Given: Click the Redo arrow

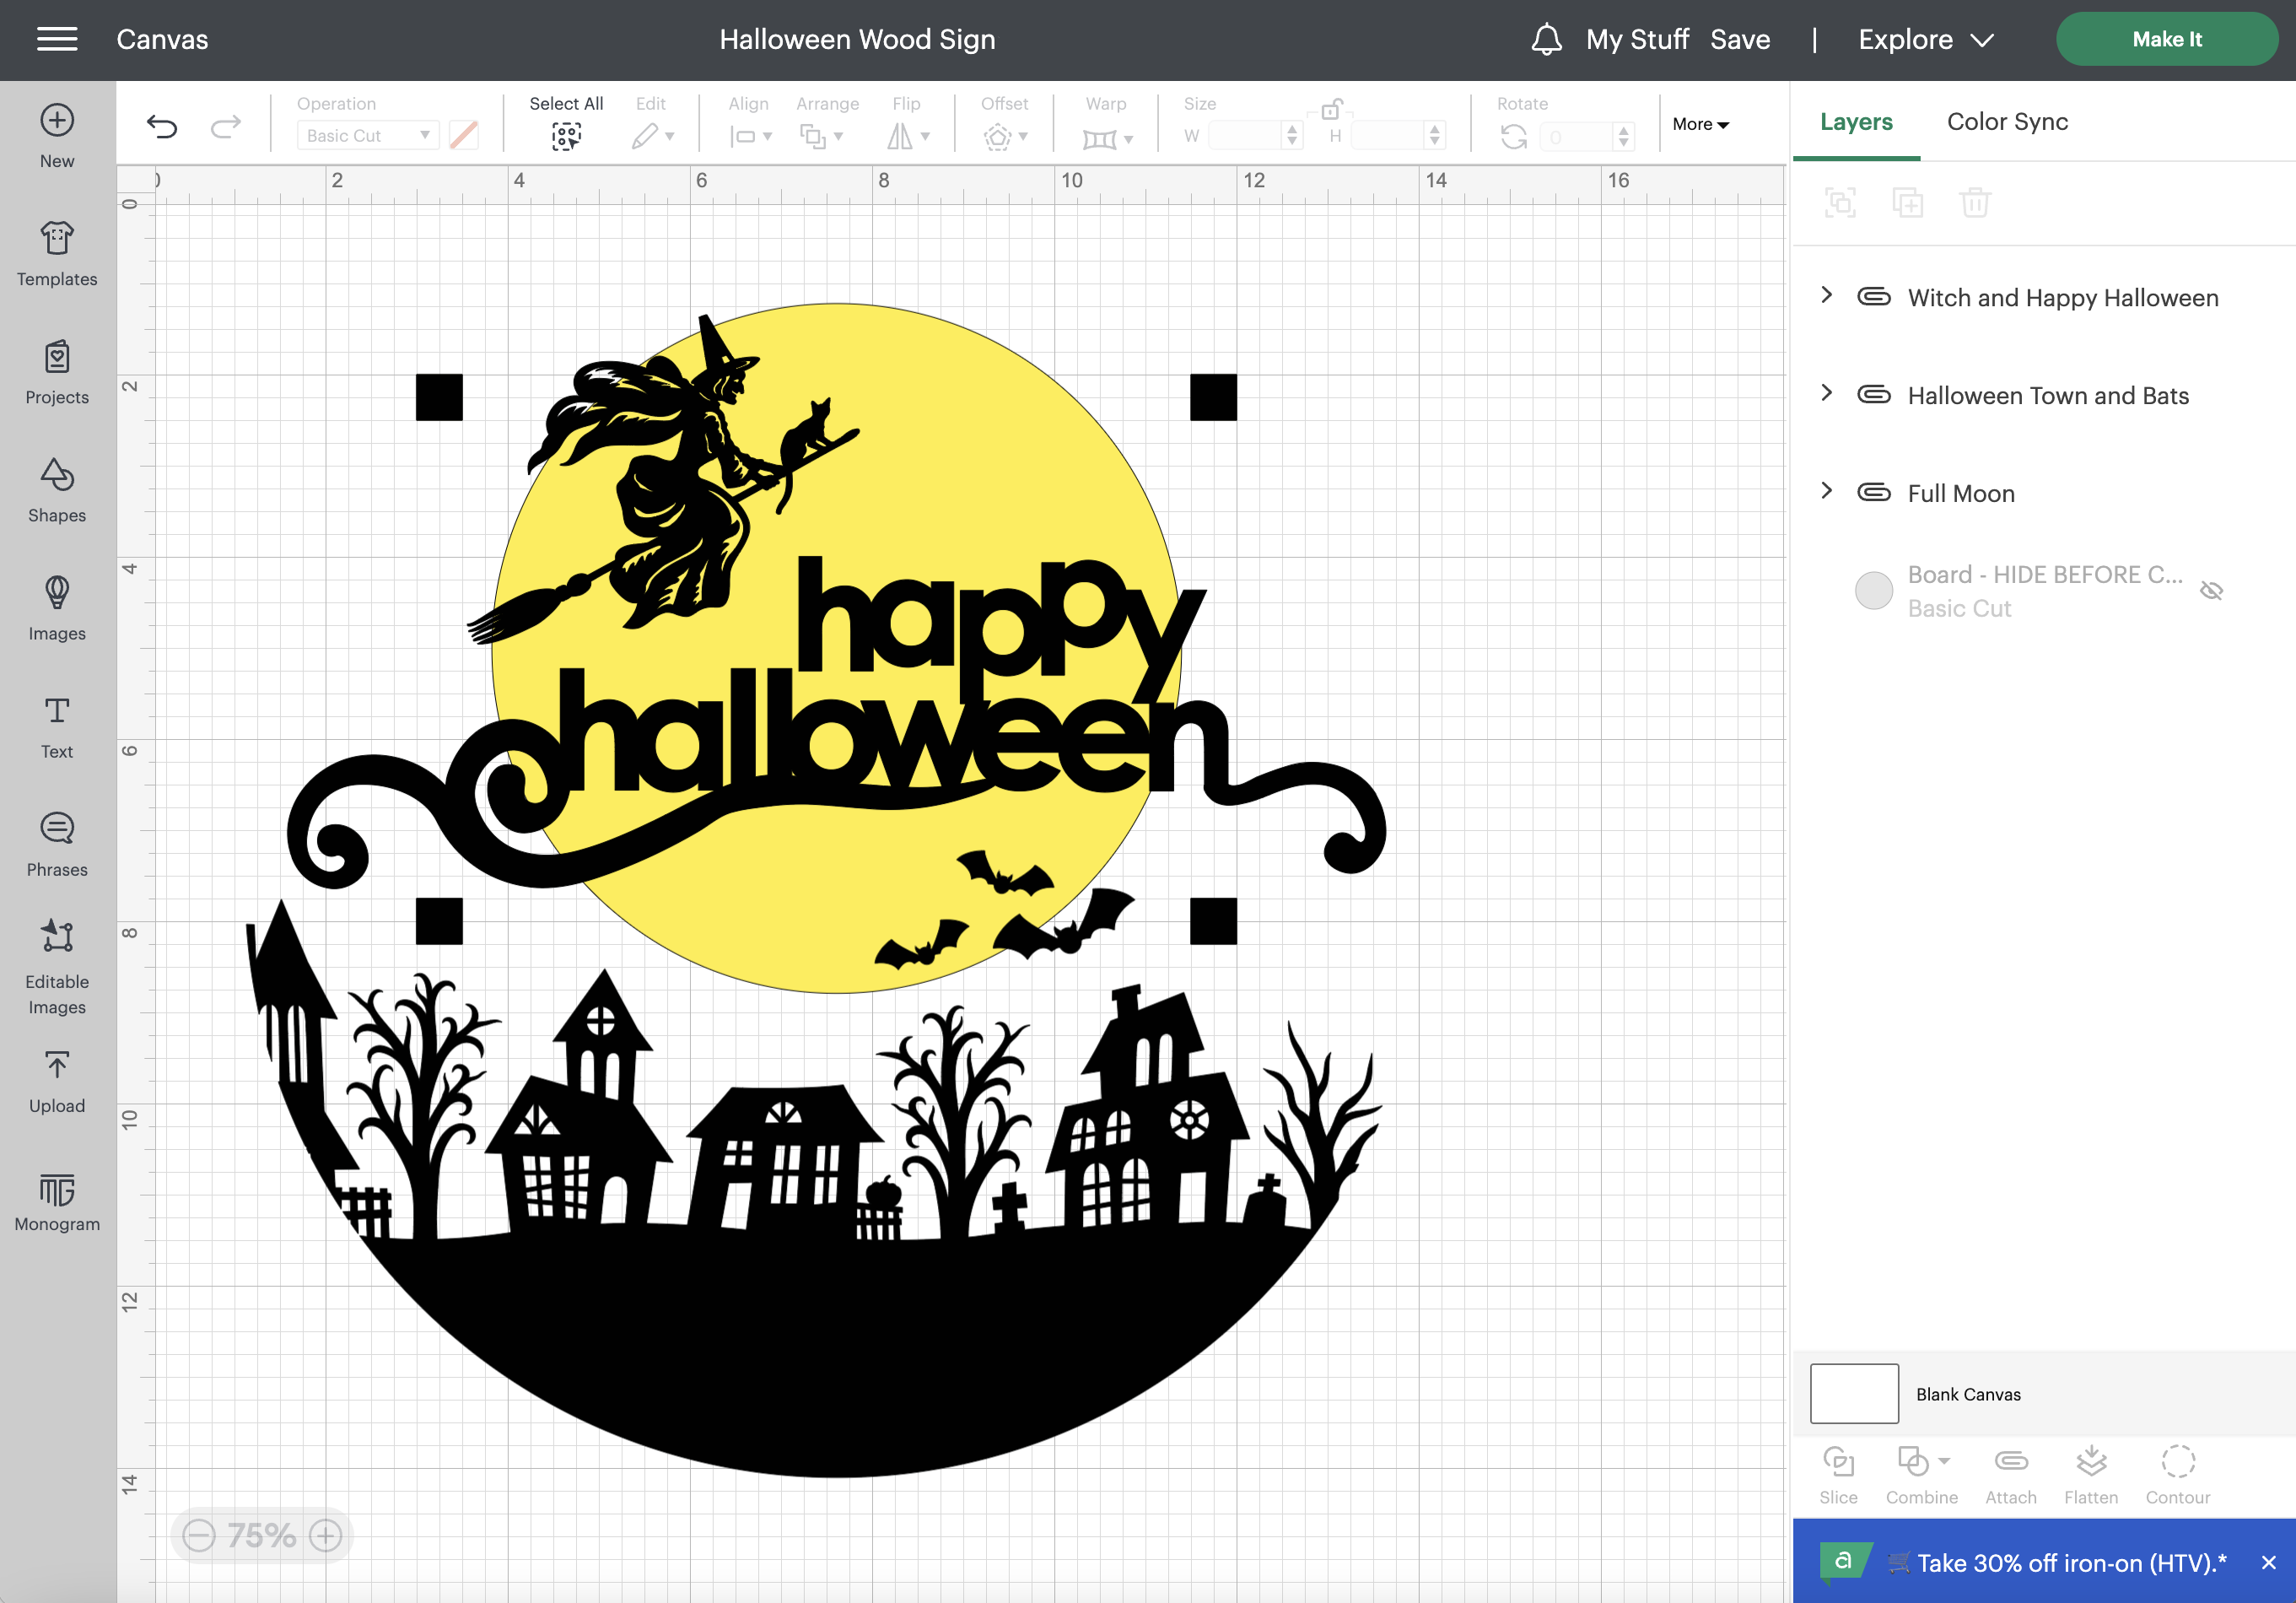Looking at the screenshot, I should coord(226,126).
